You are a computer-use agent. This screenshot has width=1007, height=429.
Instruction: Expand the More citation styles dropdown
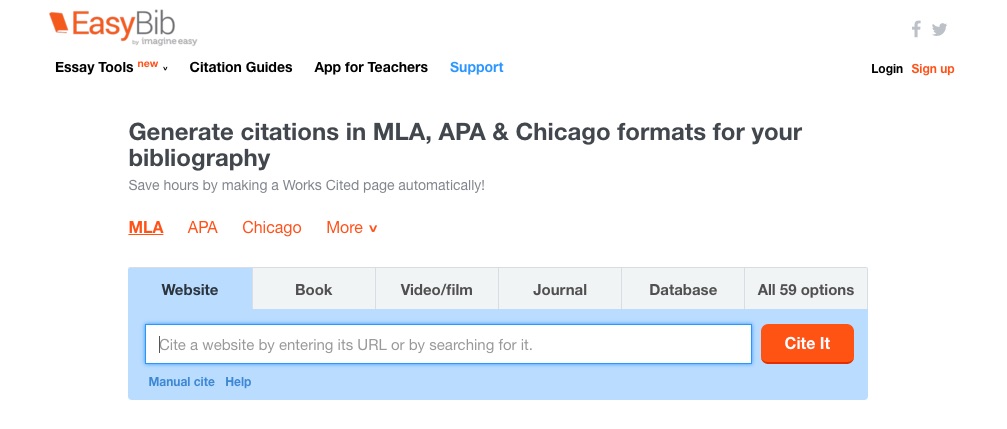pos(351,228)
